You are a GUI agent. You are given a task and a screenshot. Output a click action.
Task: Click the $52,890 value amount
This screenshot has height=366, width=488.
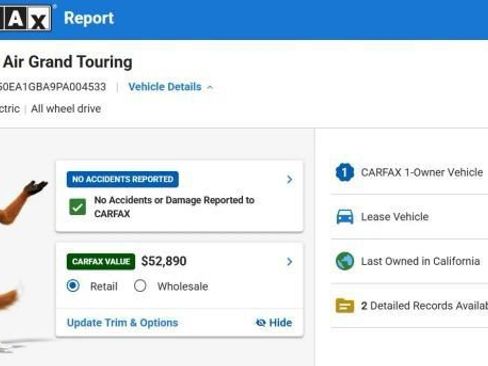pos(164,261)
